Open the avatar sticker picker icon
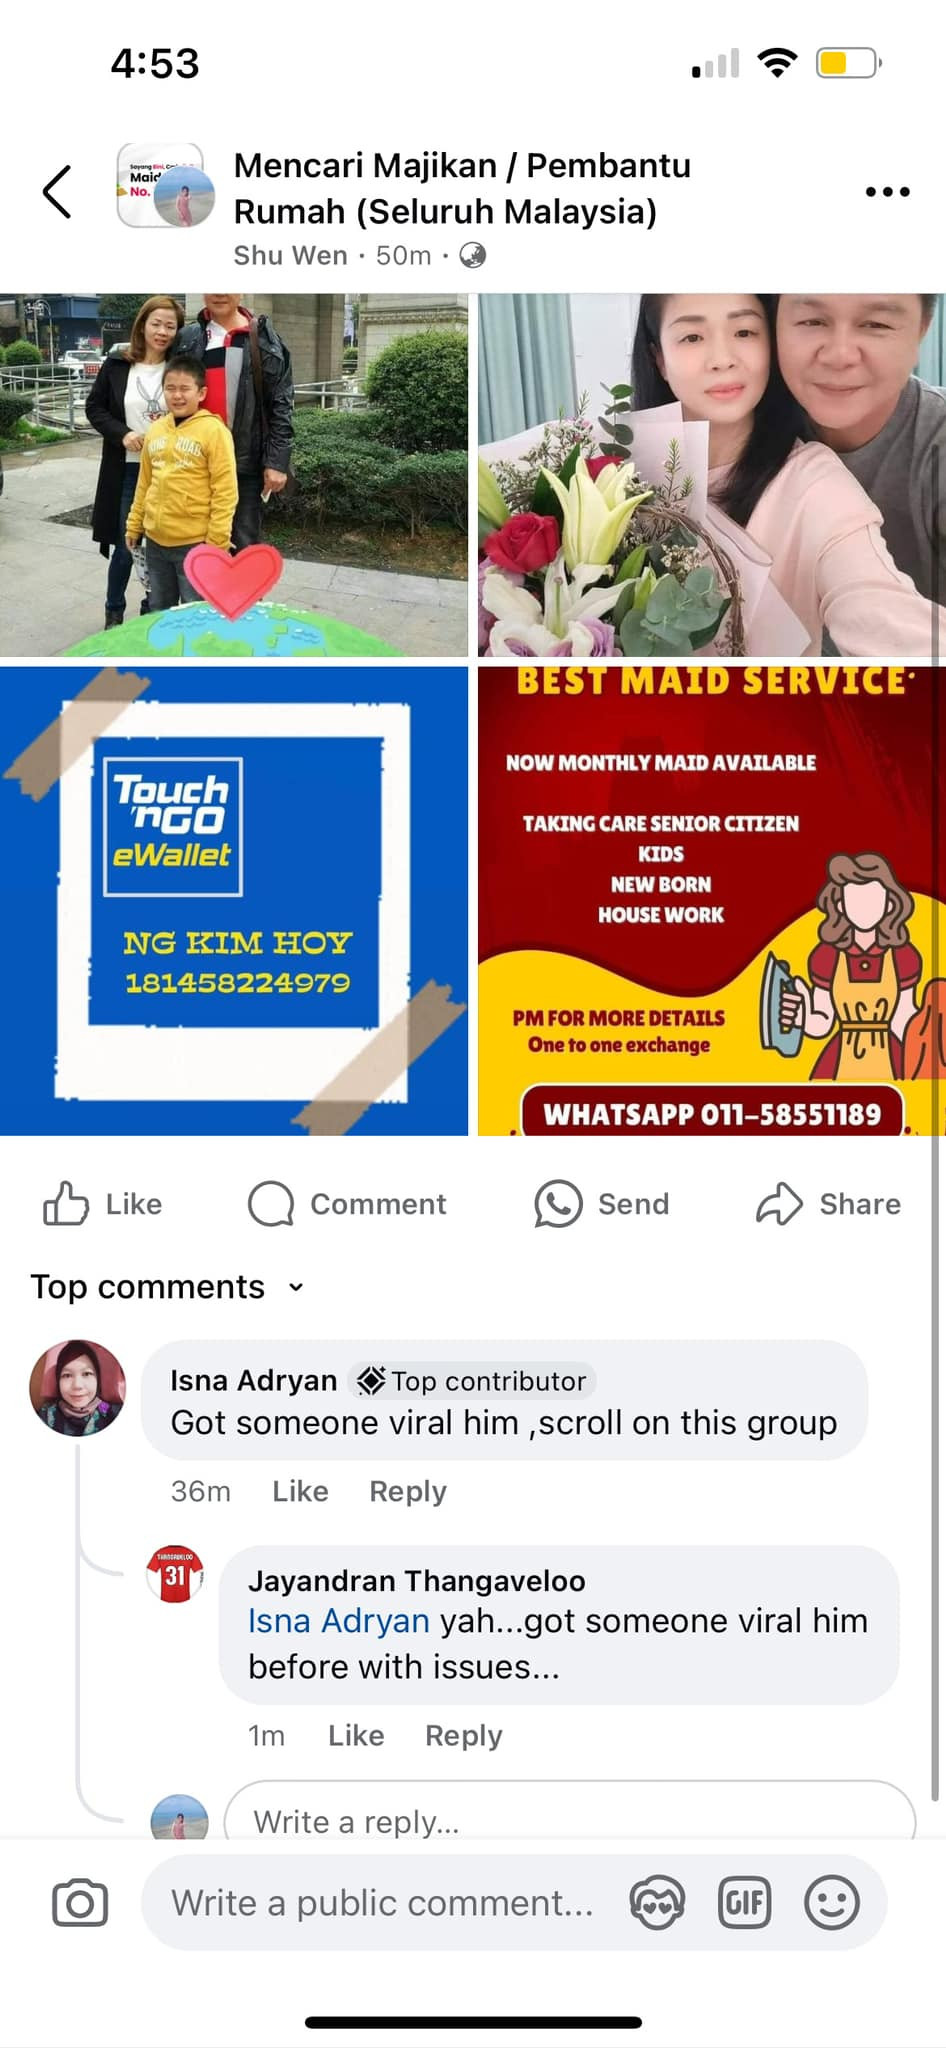946x2048 pixels. point(657,1903)
